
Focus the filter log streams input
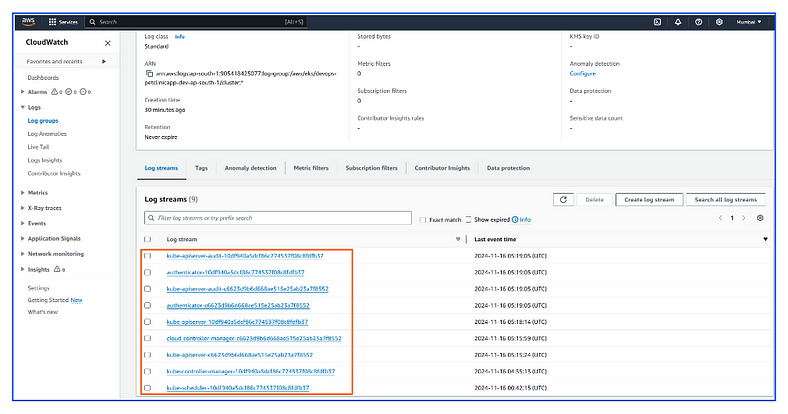pos(278,218)
